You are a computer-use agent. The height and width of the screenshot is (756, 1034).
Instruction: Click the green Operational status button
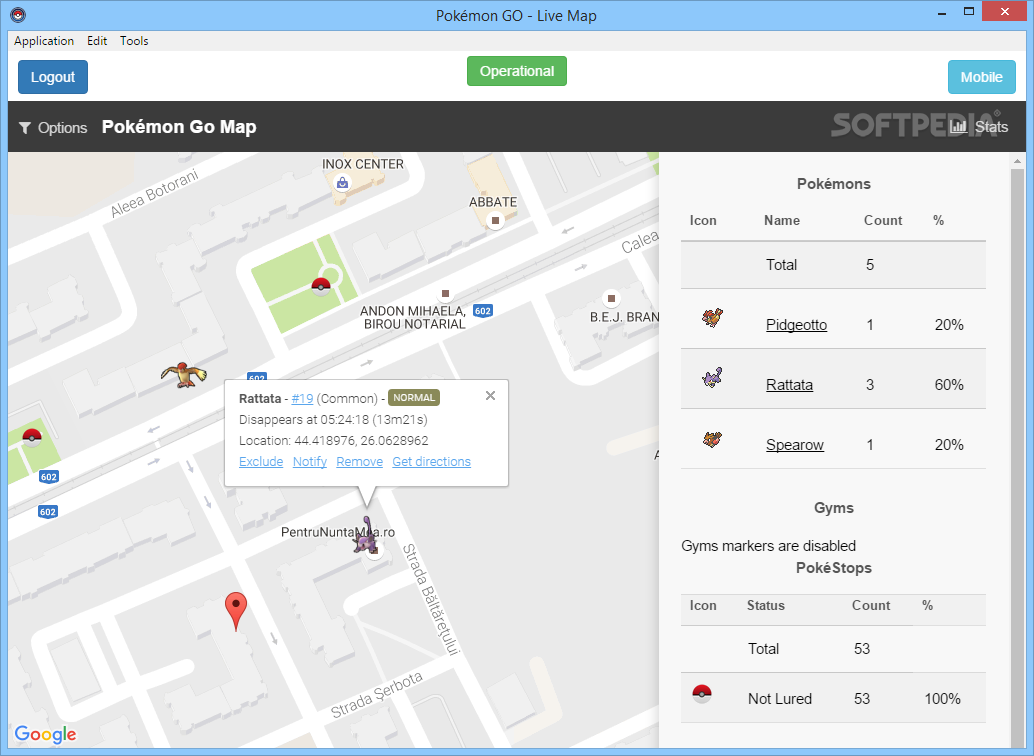click(x=517, y=71)
